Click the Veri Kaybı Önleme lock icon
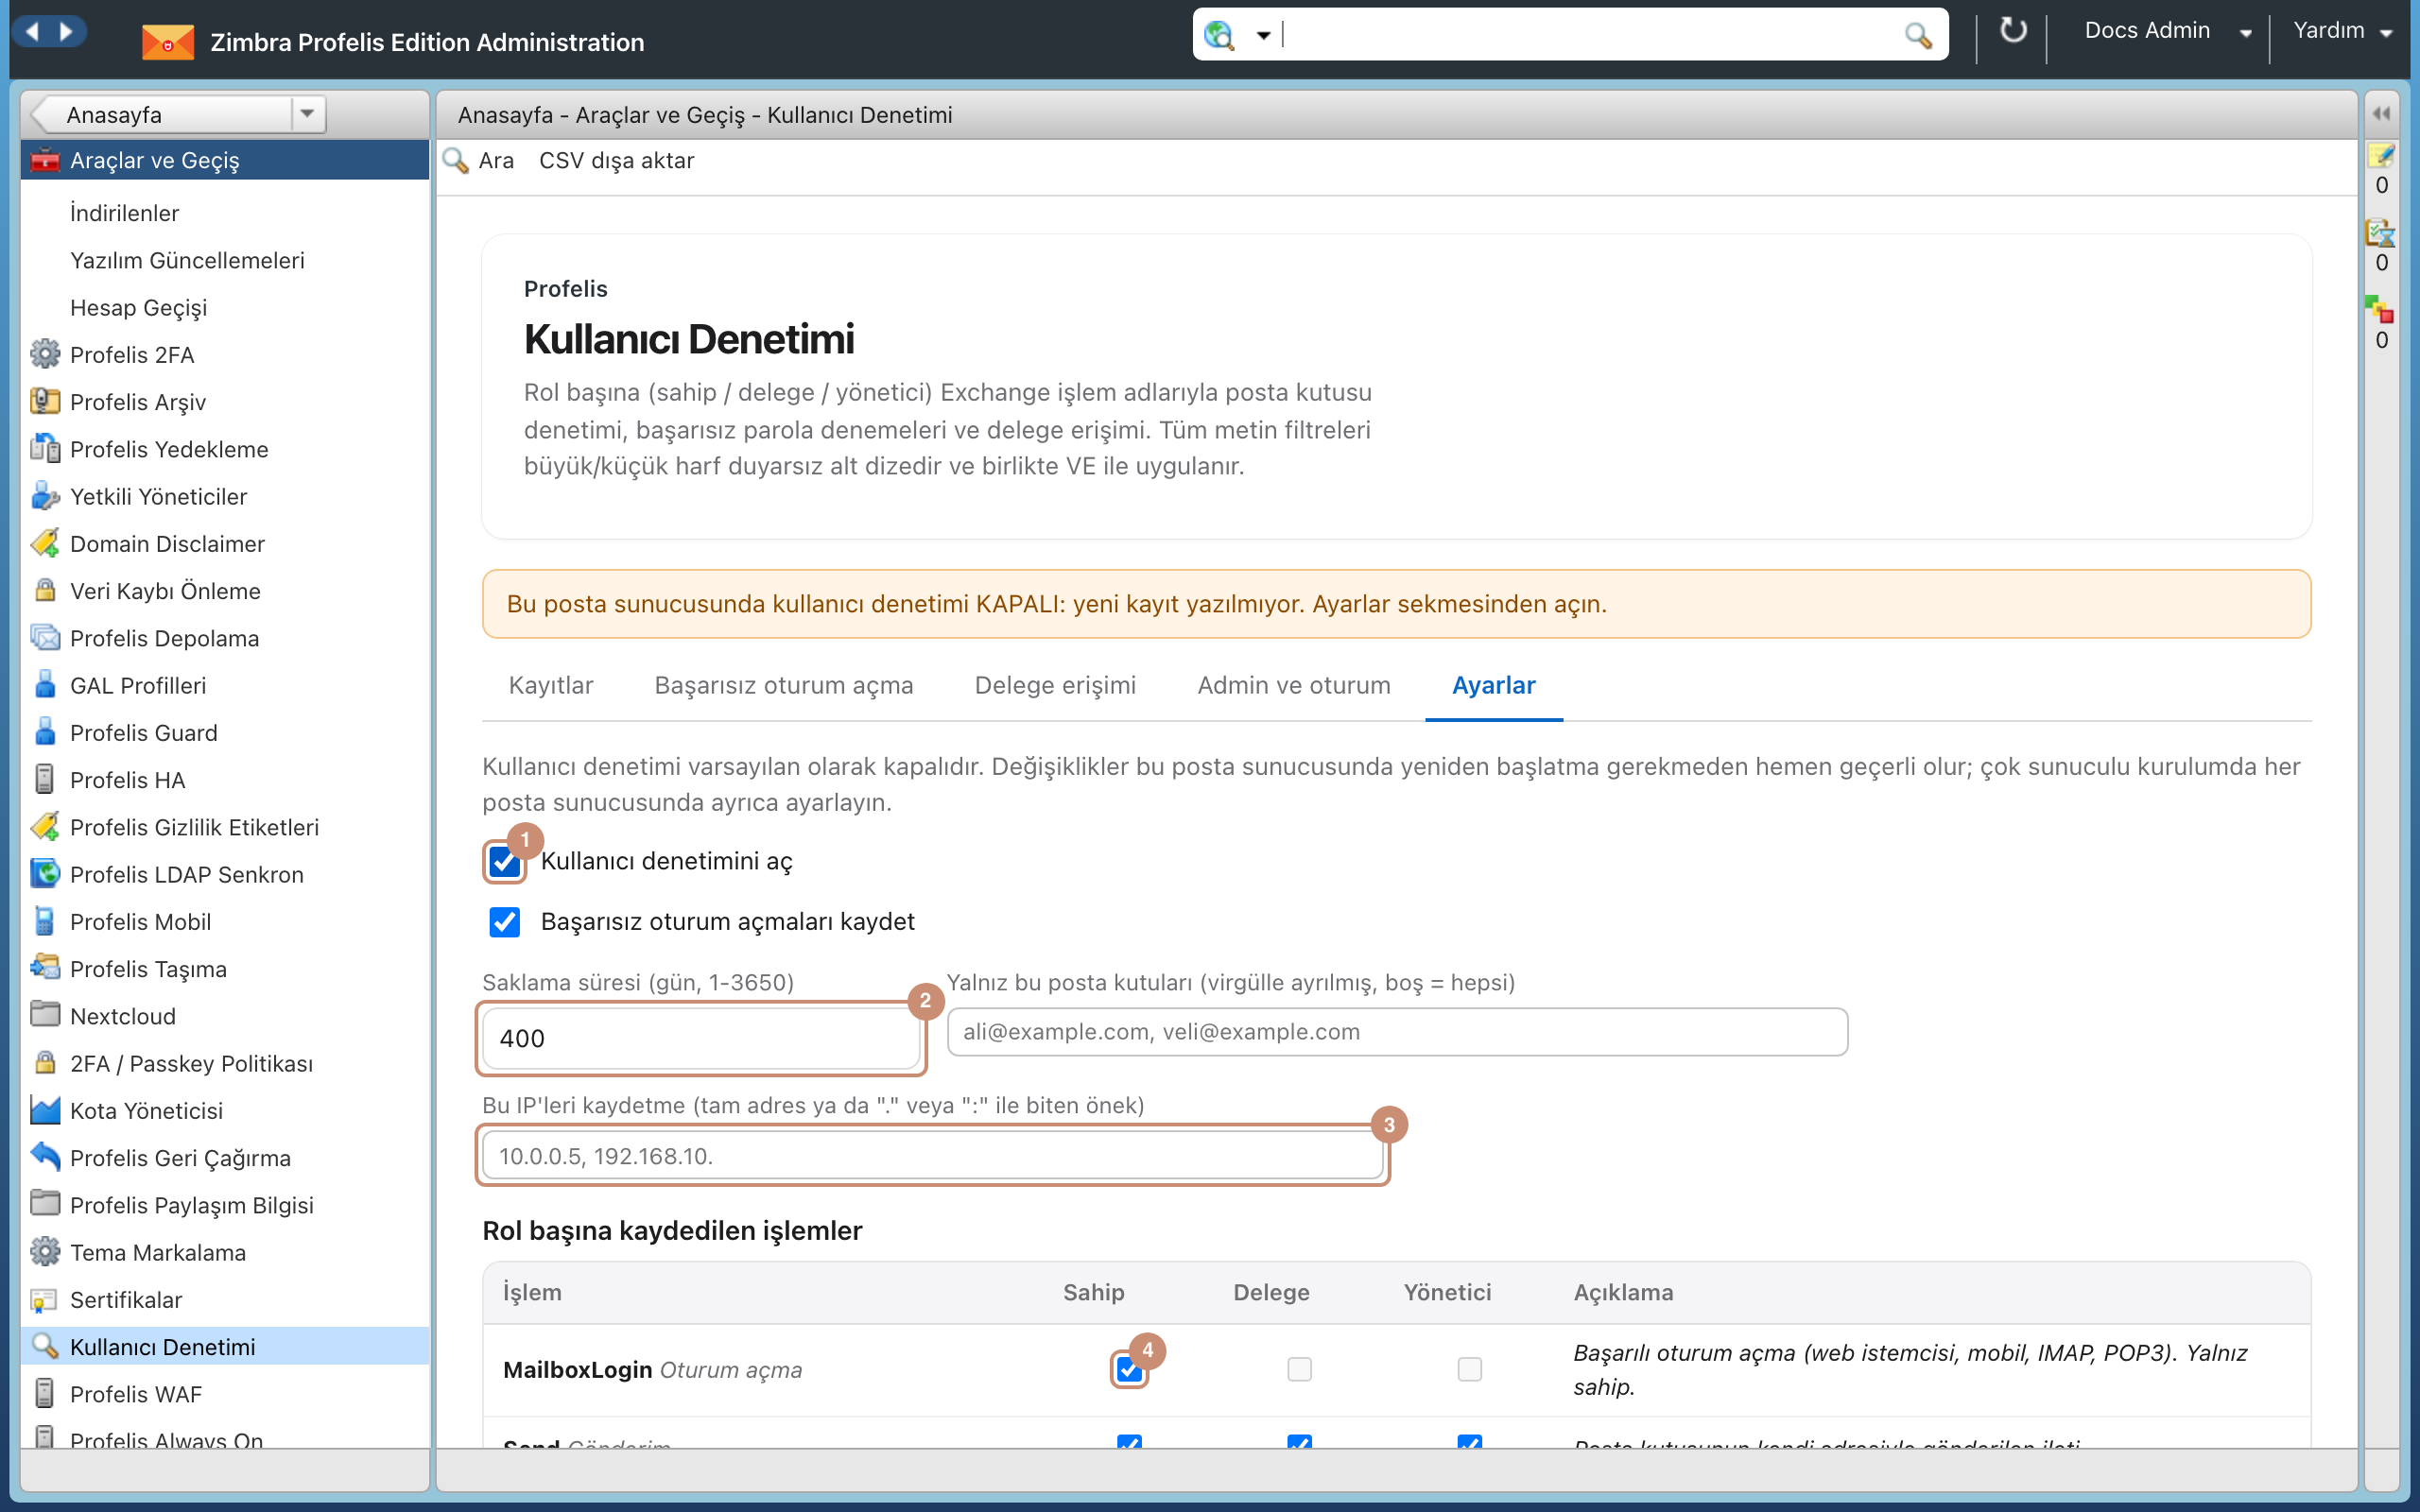The width and height of the screenshot is (2420, 1512). pyautogui.click(x=45, y=590)
